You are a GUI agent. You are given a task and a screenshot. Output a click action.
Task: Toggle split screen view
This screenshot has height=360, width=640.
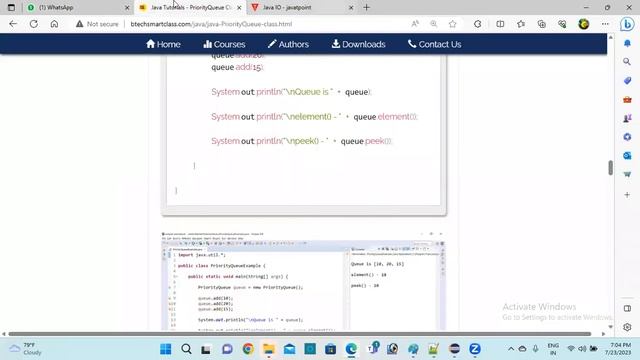click(x=500, y=24)
